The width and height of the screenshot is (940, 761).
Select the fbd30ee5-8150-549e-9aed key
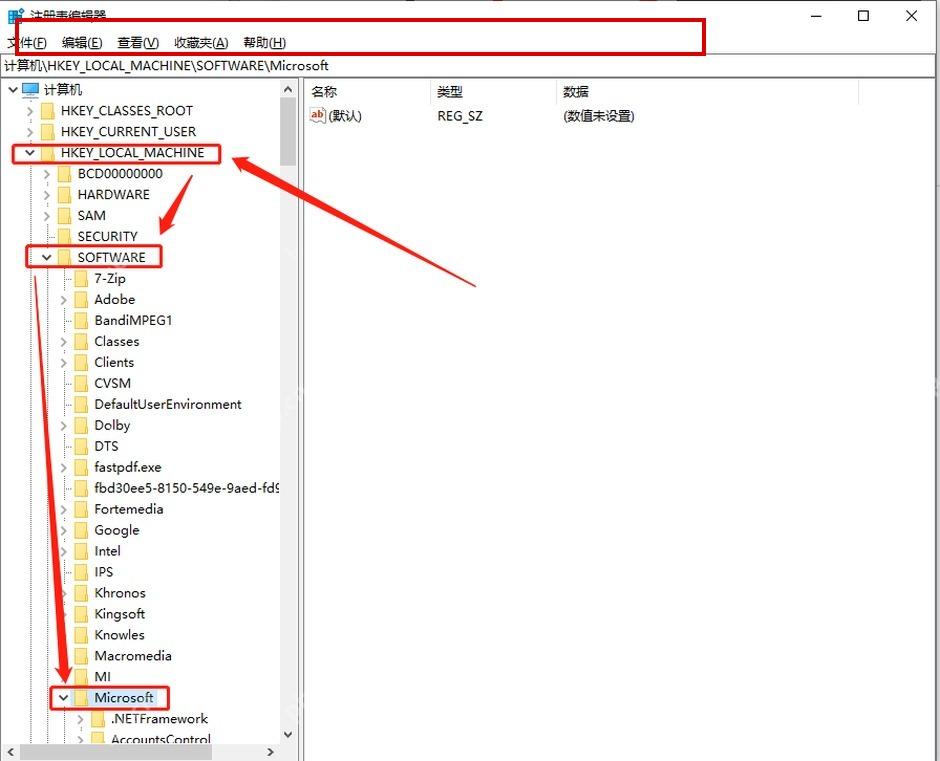pyautogui.click(x=186, y=488)
